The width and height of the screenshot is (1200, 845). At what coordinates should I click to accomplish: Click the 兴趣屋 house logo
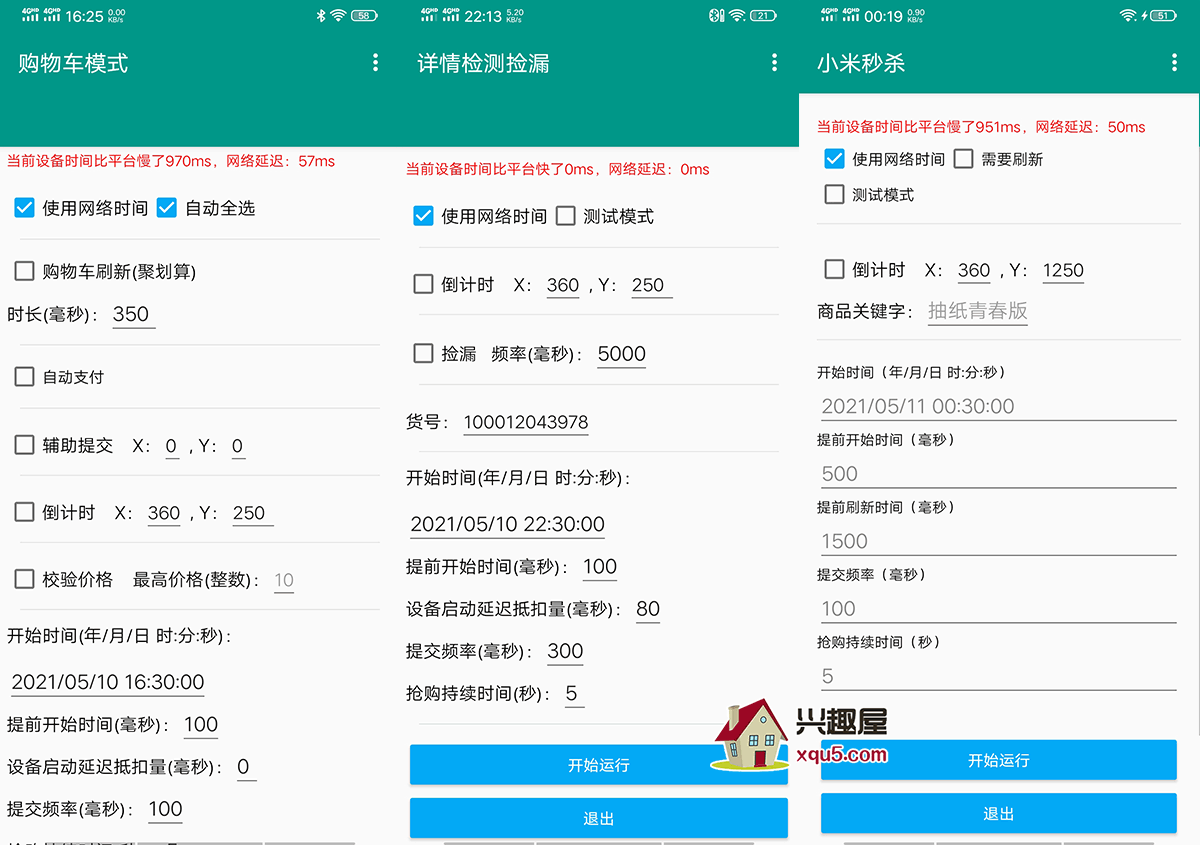coord(750,736)
